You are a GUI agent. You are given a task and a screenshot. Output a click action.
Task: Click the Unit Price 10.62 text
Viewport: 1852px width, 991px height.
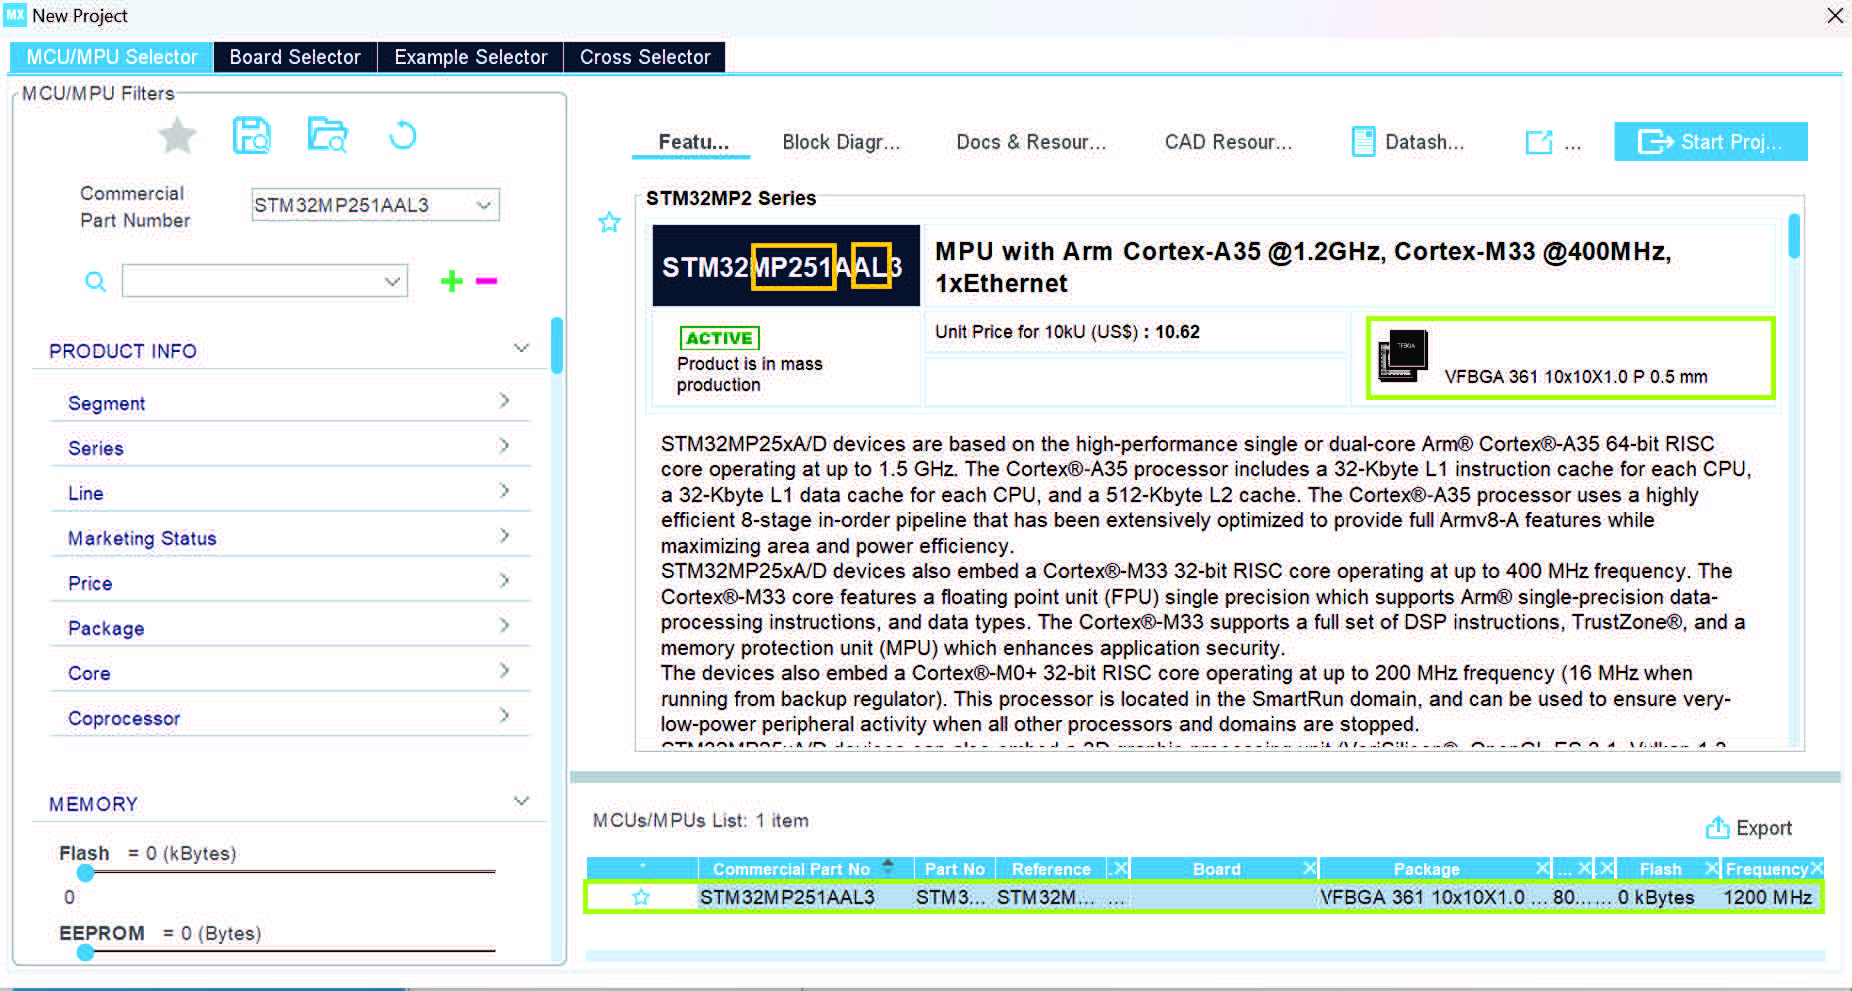tap(1067, 332)
